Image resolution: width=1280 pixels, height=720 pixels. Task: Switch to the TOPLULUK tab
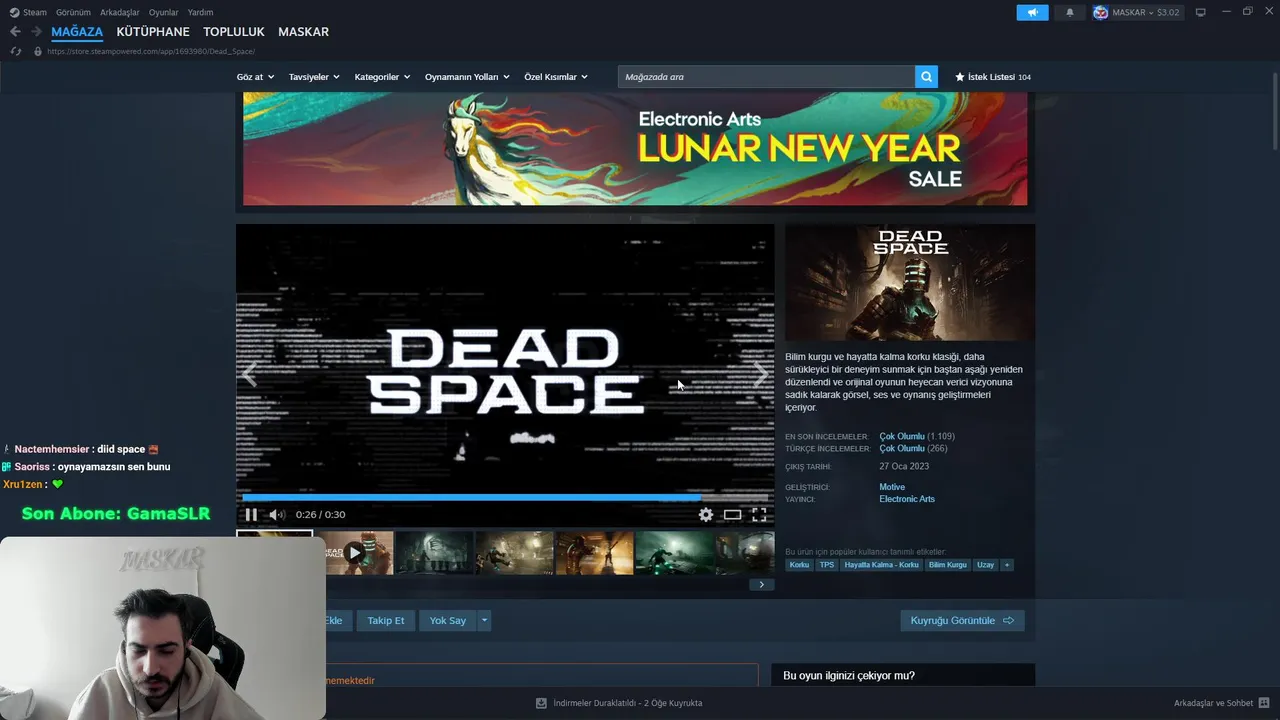(234, 32)
